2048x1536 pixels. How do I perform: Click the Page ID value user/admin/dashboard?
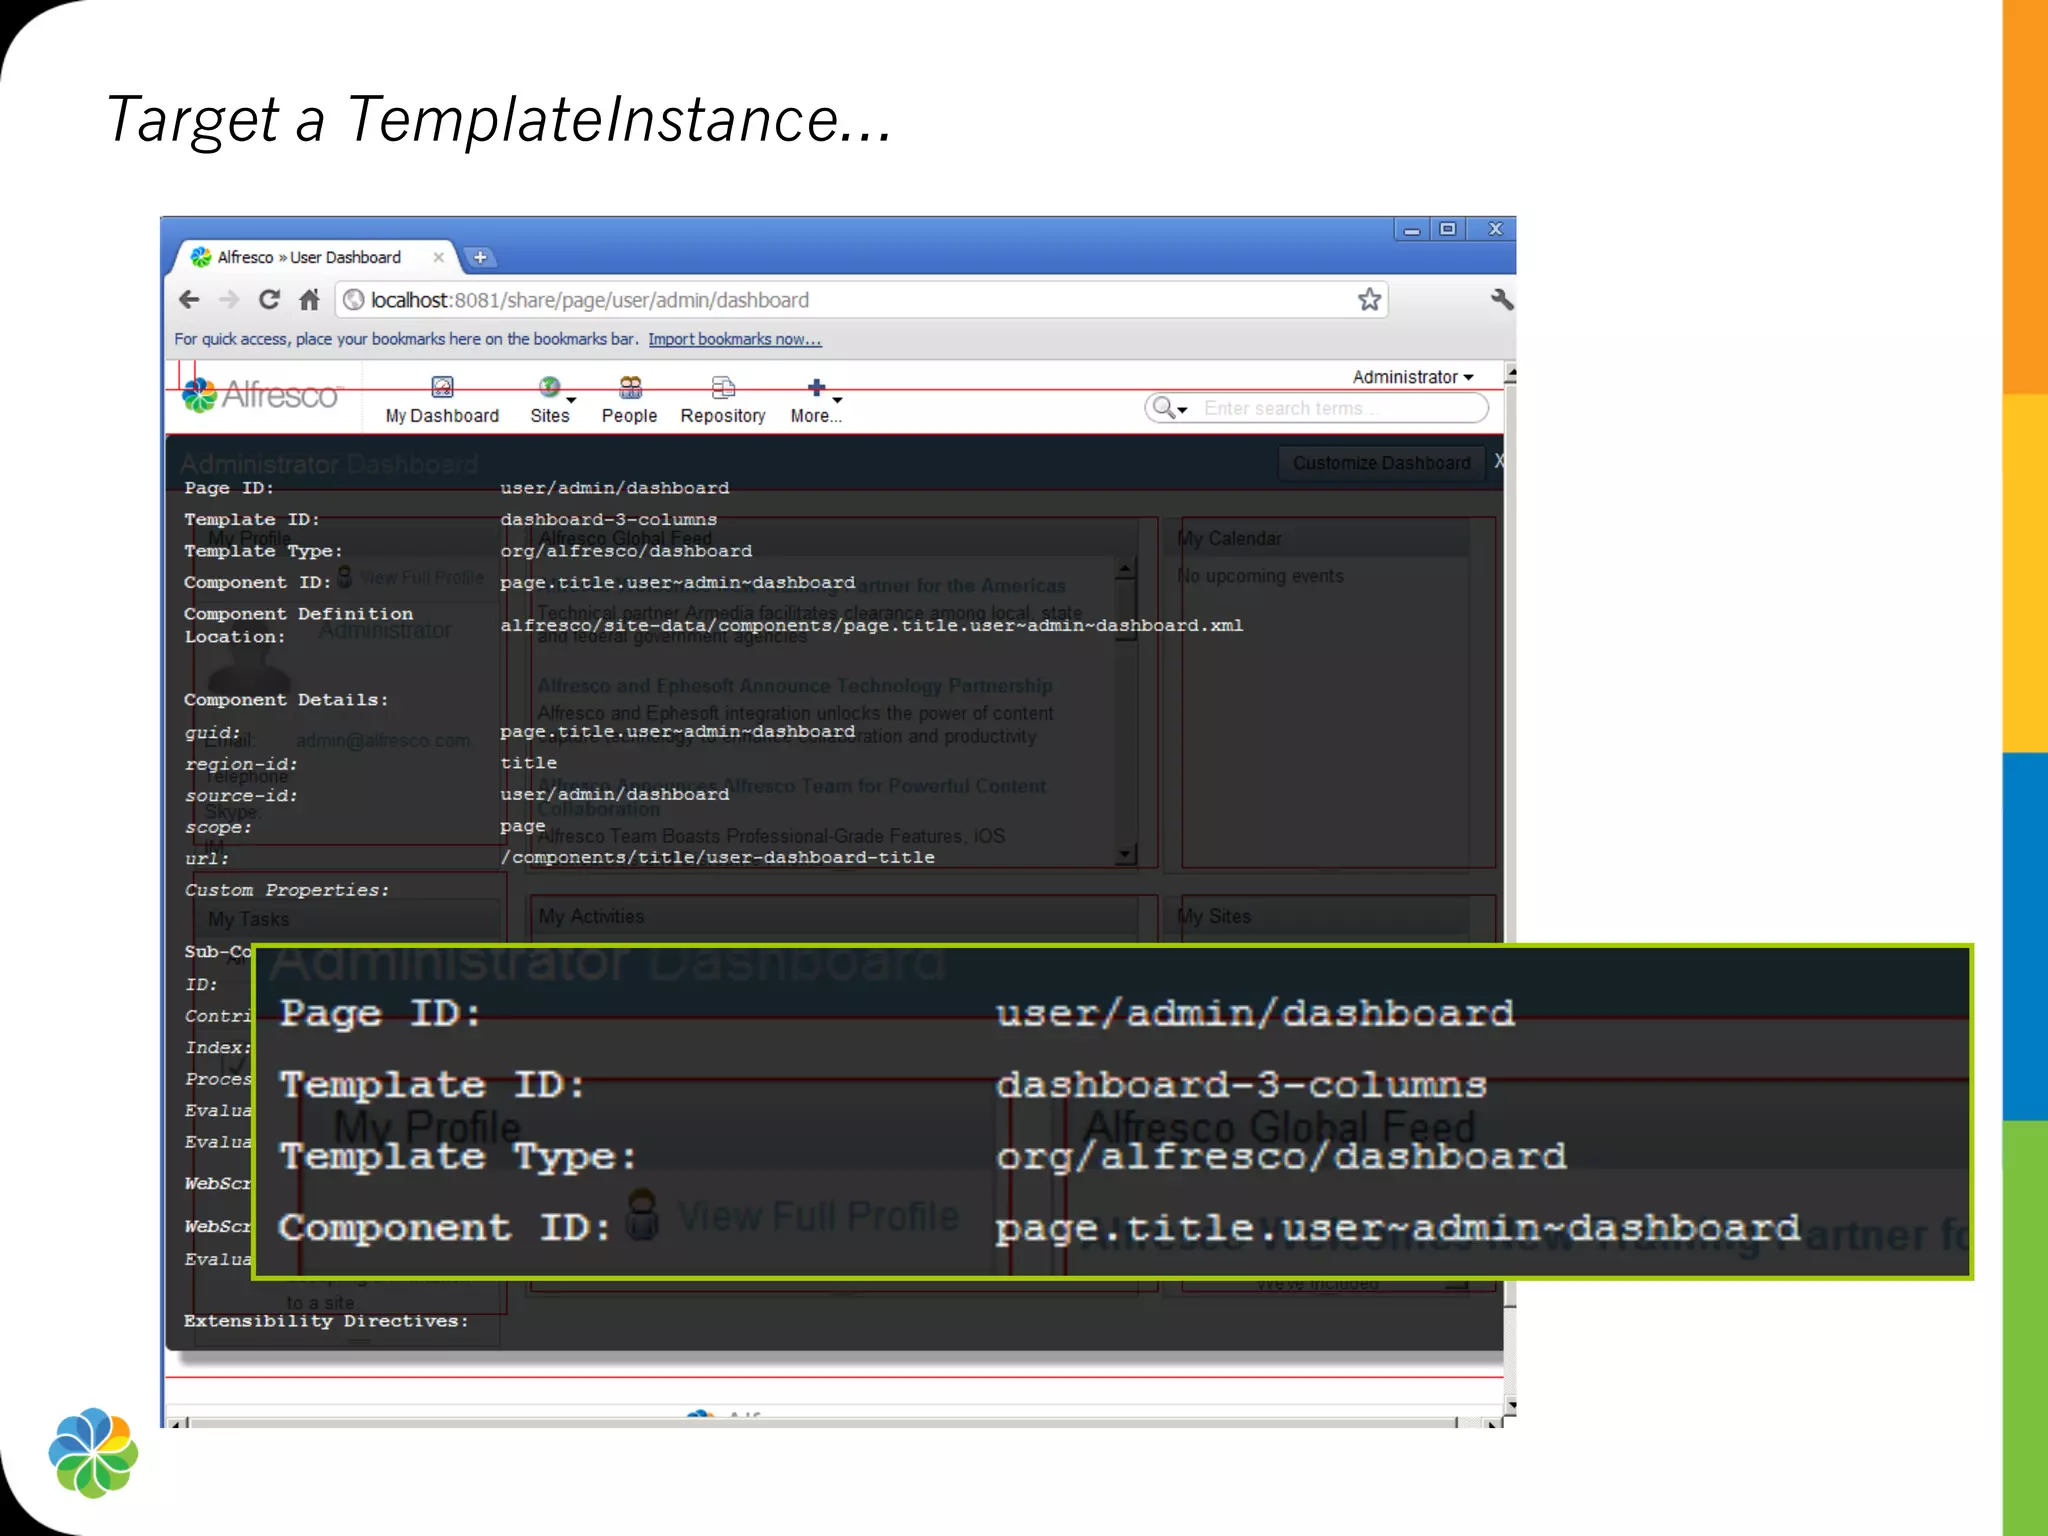point(615,488)
